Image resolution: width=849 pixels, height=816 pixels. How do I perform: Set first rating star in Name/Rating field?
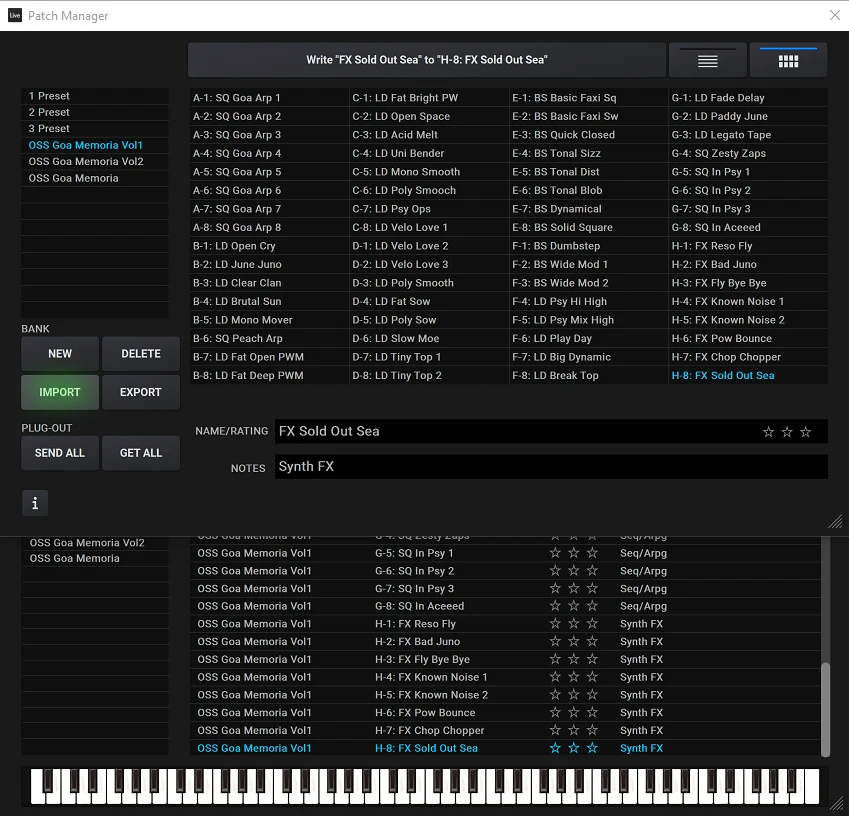768,432
